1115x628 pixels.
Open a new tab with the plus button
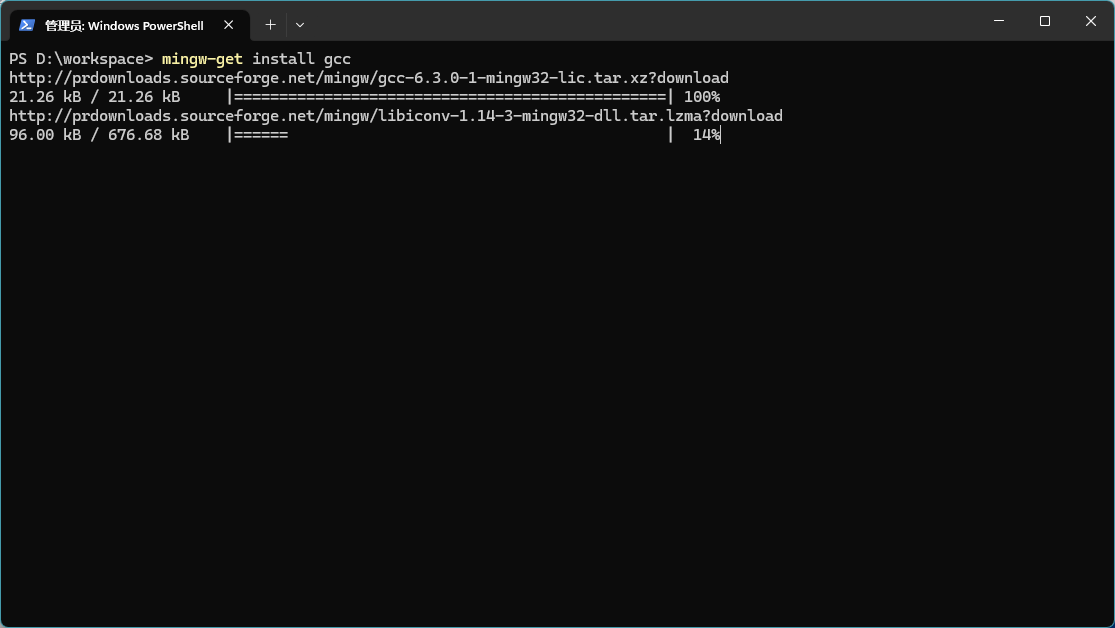coord(270,25)
